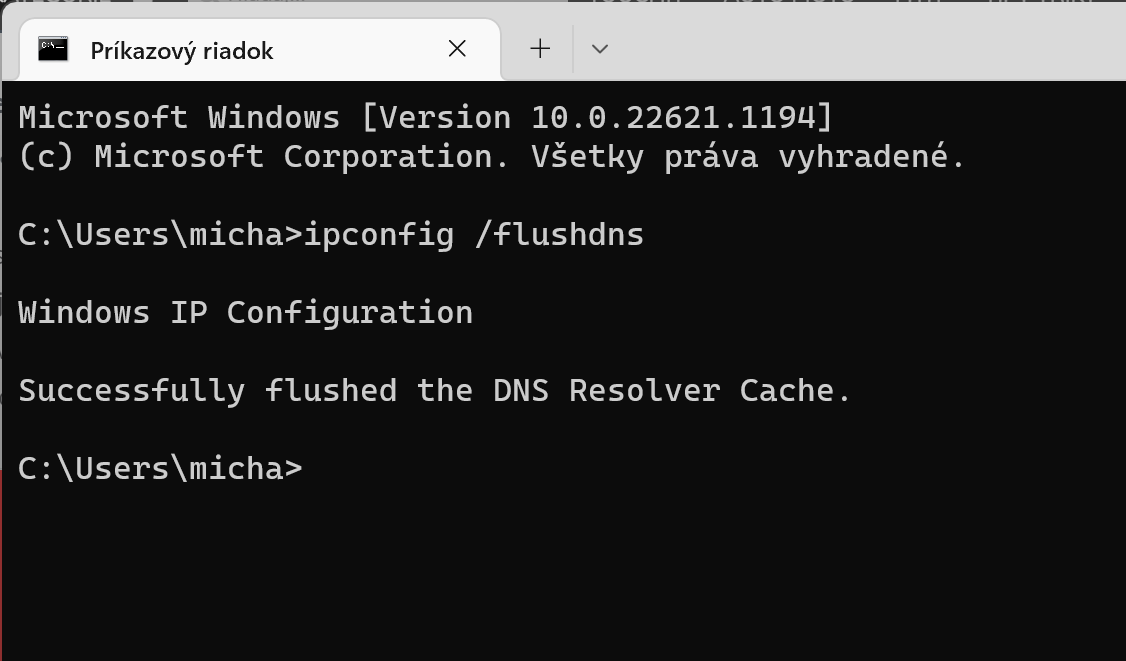This screenshot has width=1126, height=661.
Task: Expand the new tab profile dropdown chevron
Action: click(600, 49)
